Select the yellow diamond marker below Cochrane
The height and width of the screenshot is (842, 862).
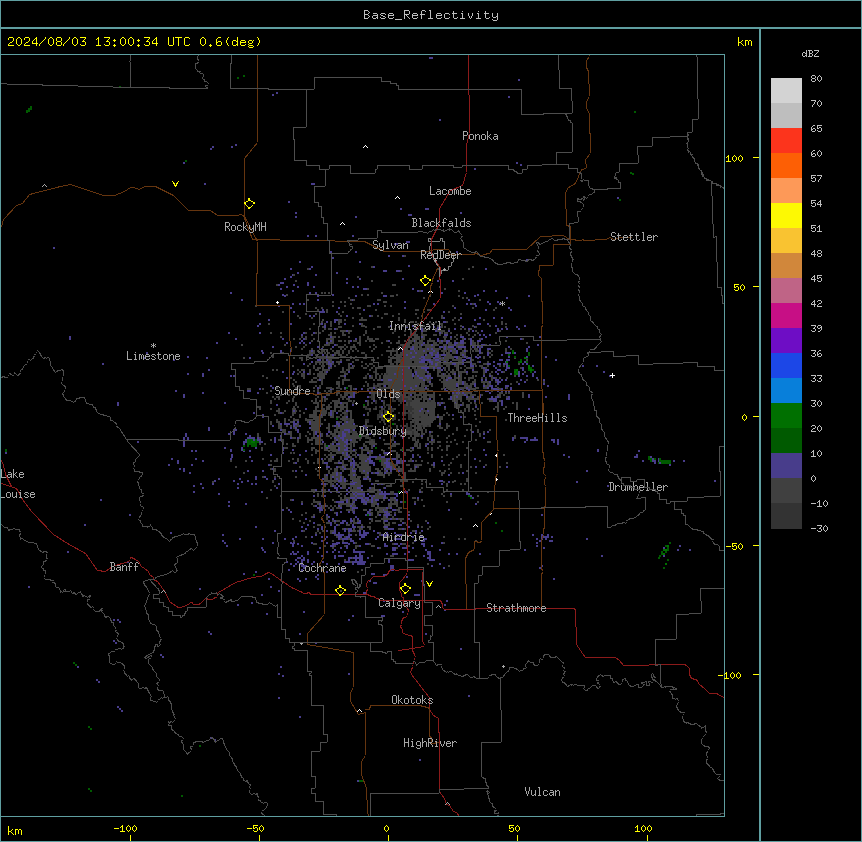coord(340,590)
